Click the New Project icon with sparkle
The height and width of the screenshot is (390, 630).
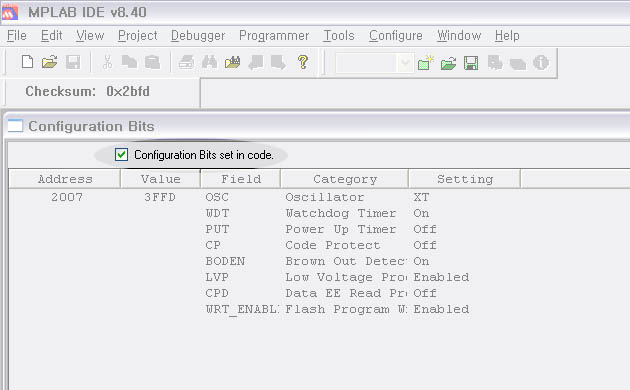[425, 63]
